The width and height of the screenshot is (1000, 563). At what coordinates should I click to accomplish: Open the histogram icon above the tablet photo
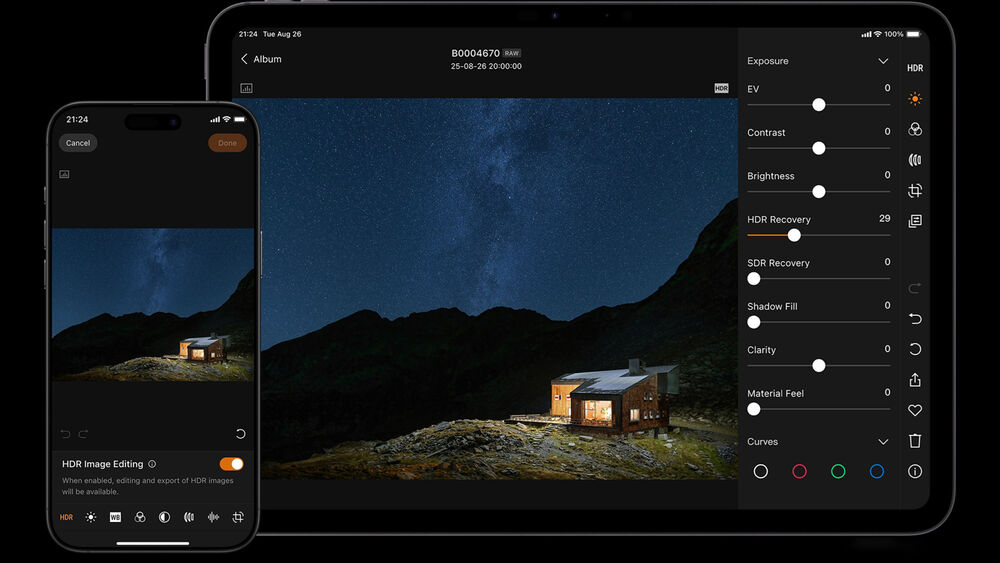click(x=246, y=88)
